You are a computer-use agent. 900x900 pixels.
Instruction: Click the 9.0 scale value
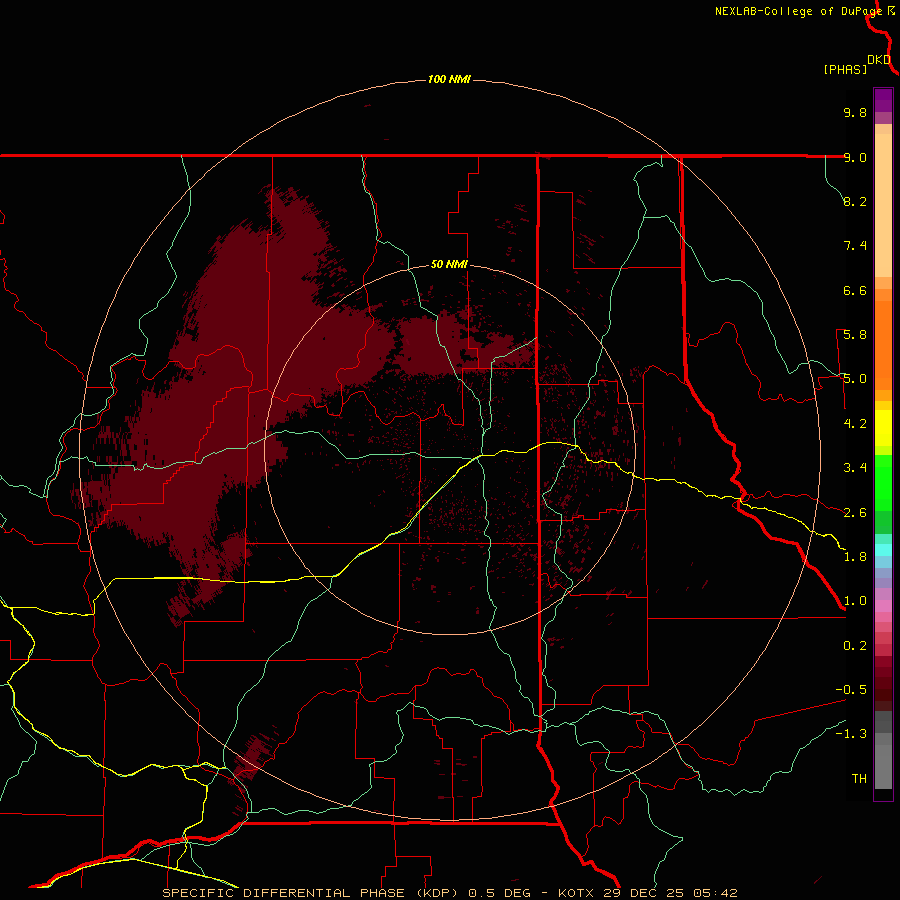855,157
